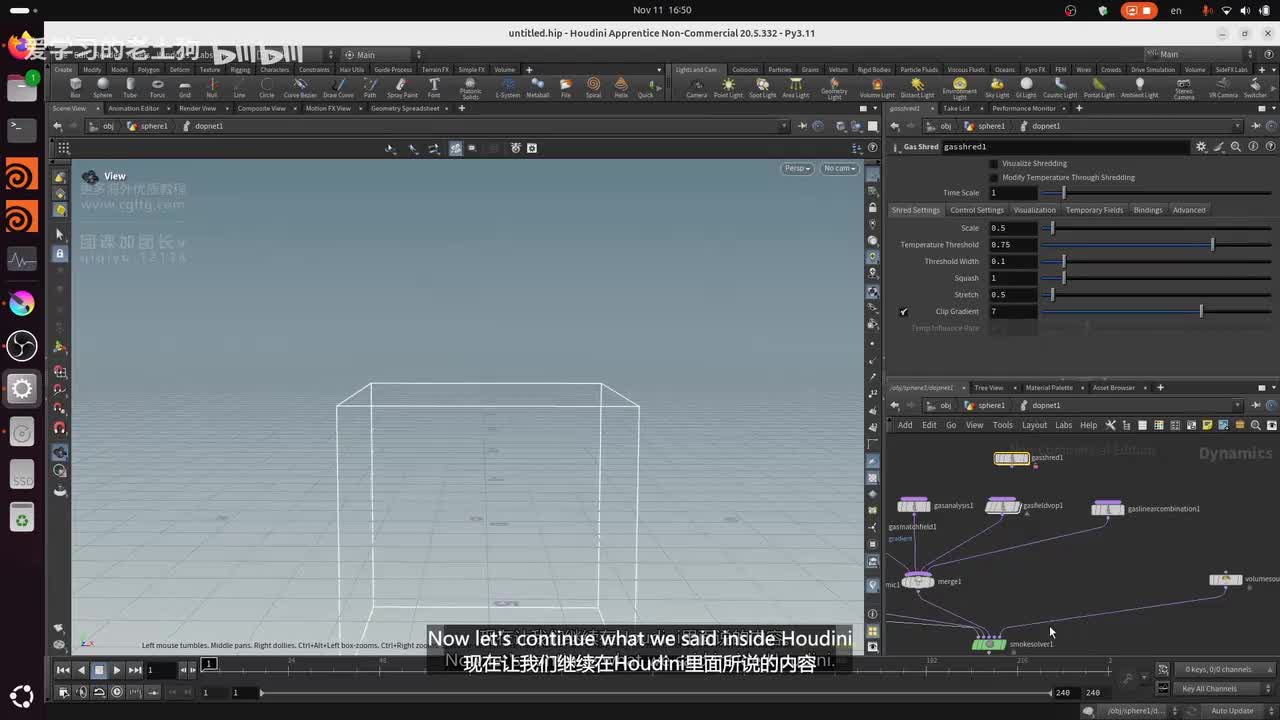The height and width of the screenshot is (720, 1280).
Task: Create a Distant Light from the shelf
Action: tap(917, 88)
